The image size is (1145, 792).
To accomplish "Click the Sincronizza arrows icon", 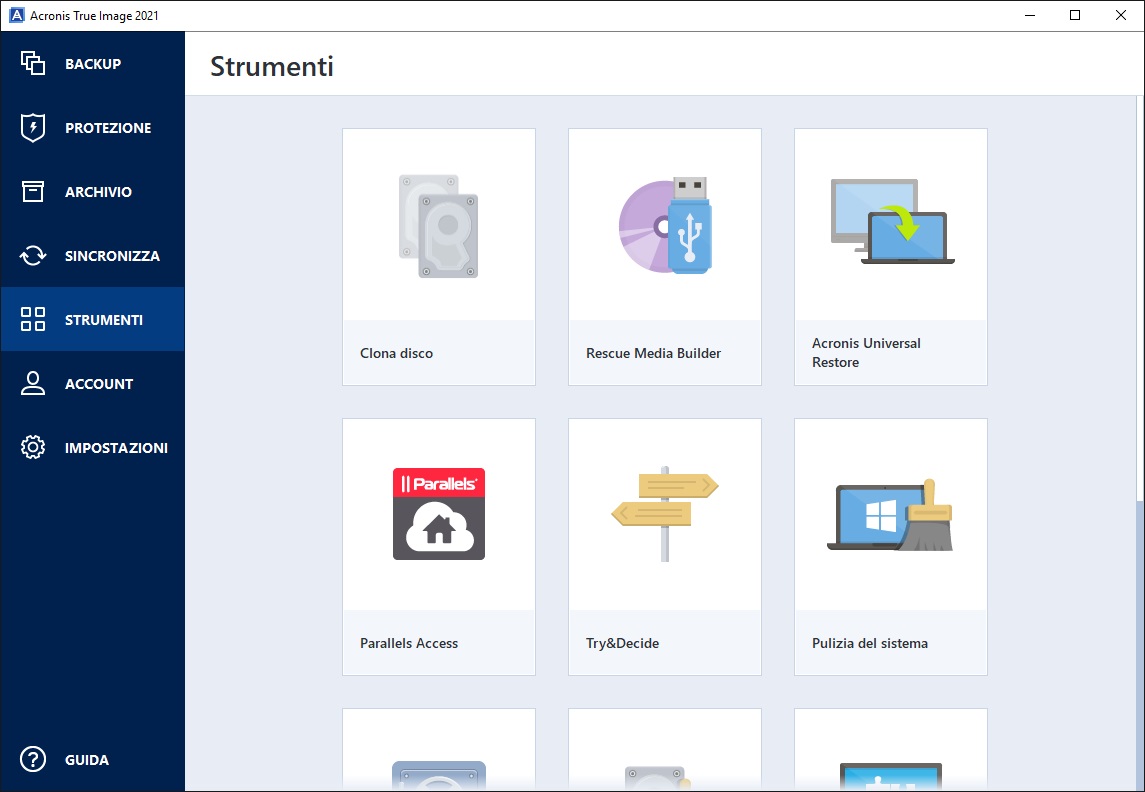I will [33, 255].
